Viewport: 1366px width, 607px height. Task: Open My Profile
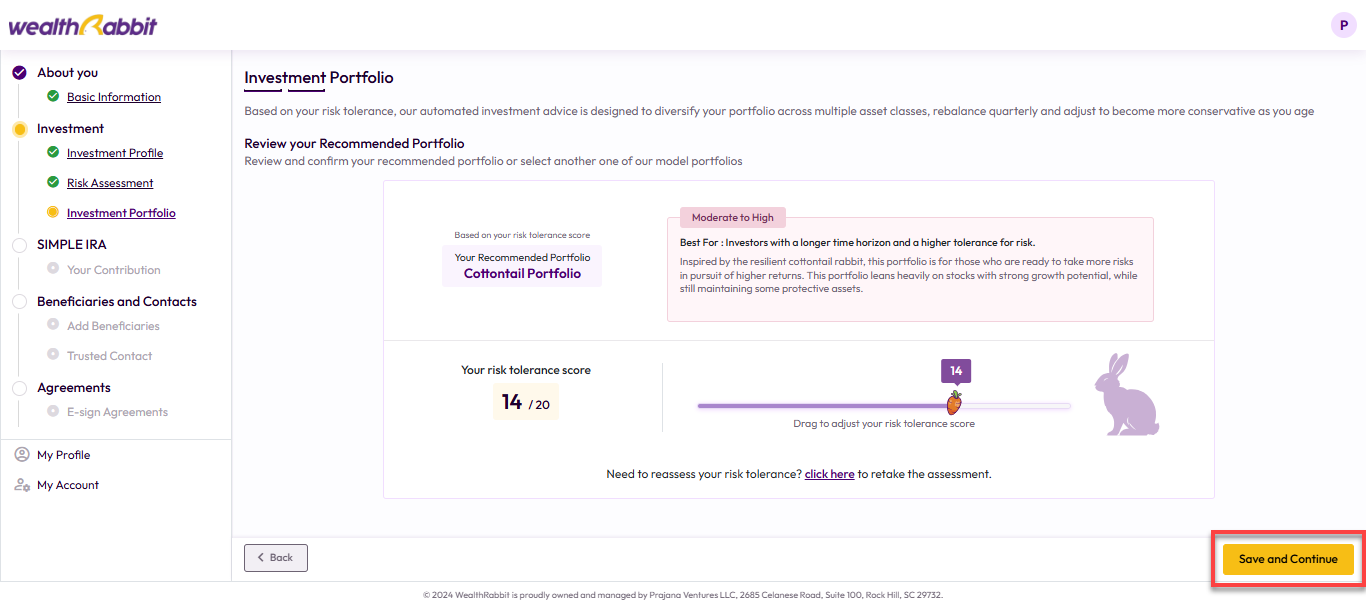[x=64, y=455]
